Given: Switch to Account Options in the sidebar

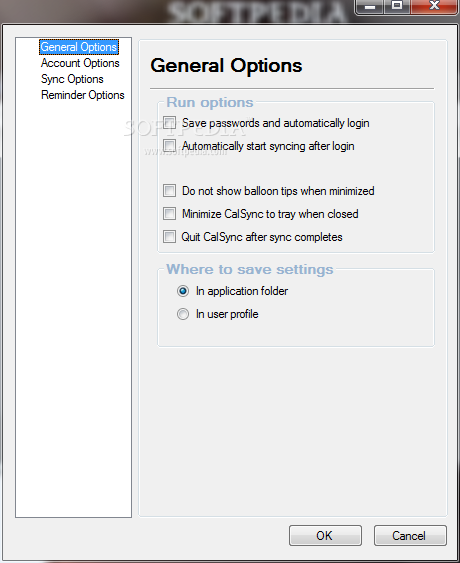Looking at the screenshot, I should click(80, 63).
